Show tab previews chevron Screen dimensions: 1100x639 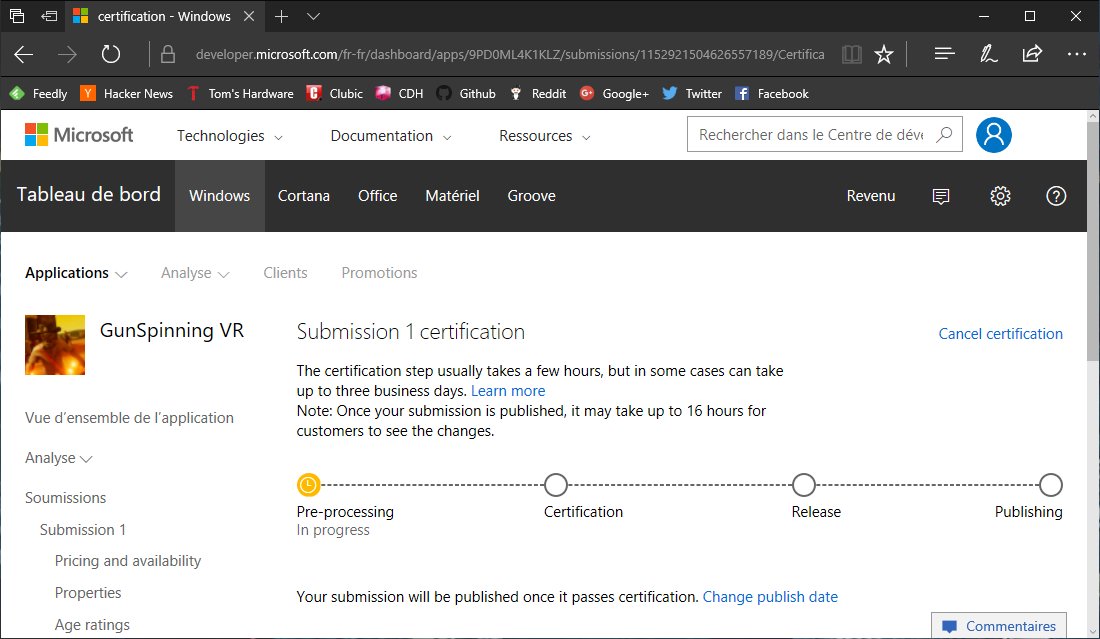tap(314, 16)
